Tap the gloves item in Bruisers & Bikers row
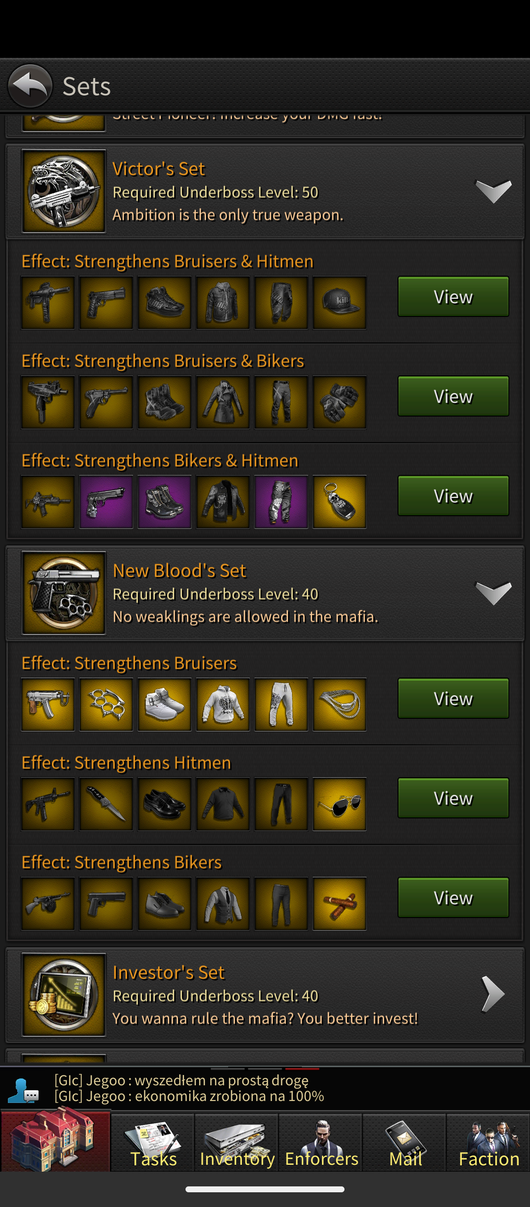530x1207 pixels. click(x=339, y=402)
